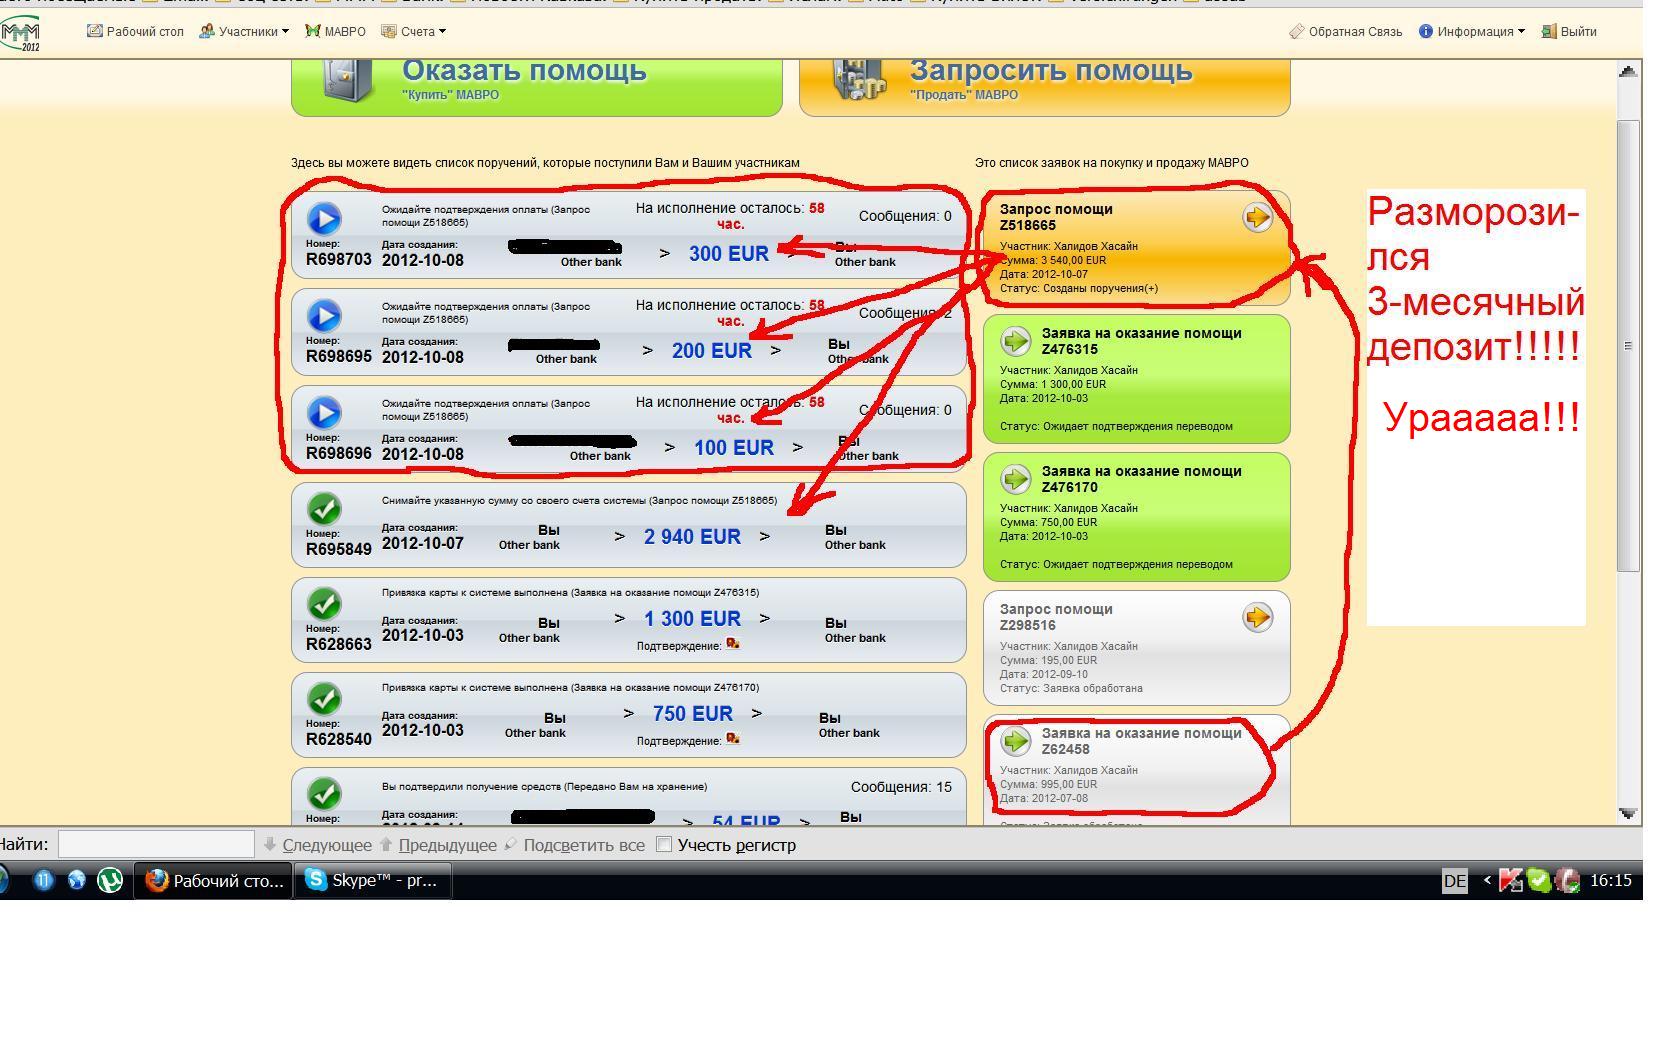Viewport: 1680px width, 1050px height.
Task: Click the system clock 16:15
Action: [x=1610, y=880]
